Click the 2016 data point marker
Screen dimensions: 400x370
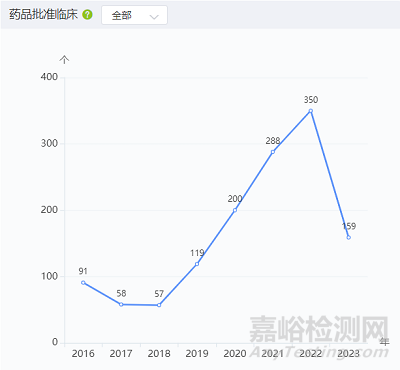(83, 283)
